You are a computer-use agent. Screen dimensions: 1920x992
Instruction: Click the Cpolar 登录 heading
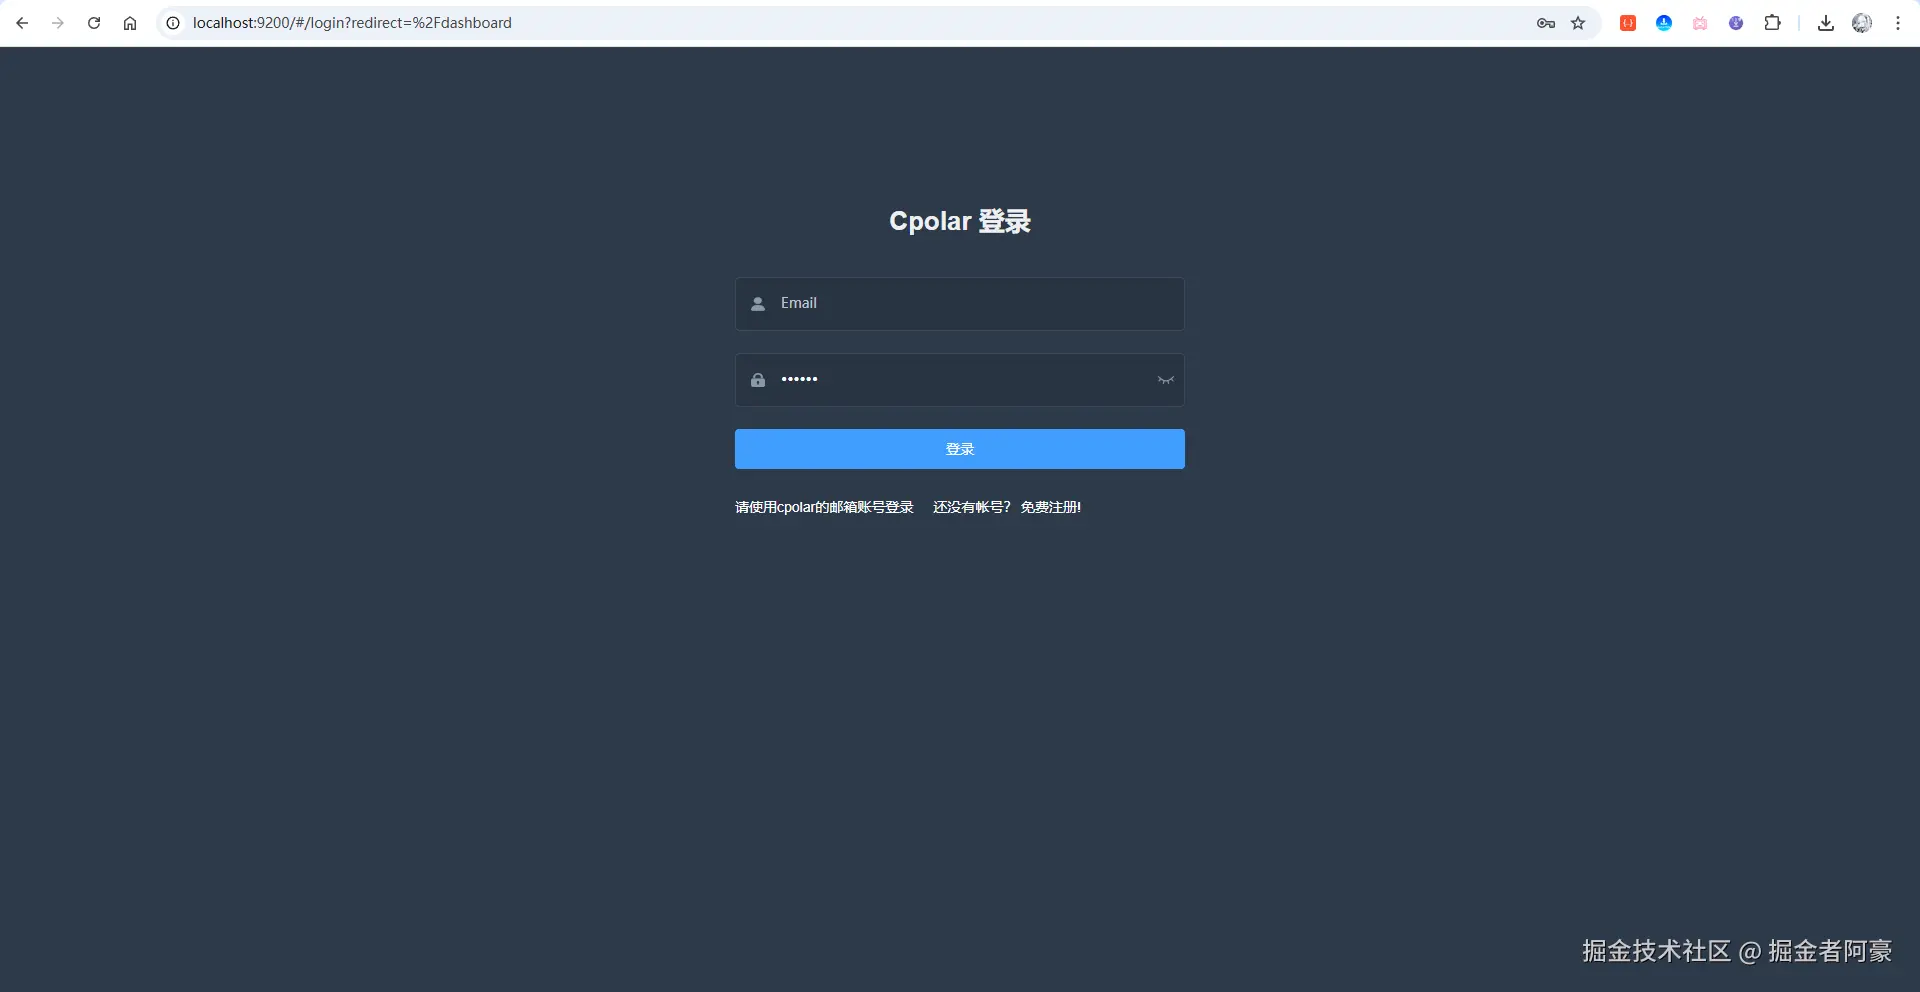click(960, 221)
